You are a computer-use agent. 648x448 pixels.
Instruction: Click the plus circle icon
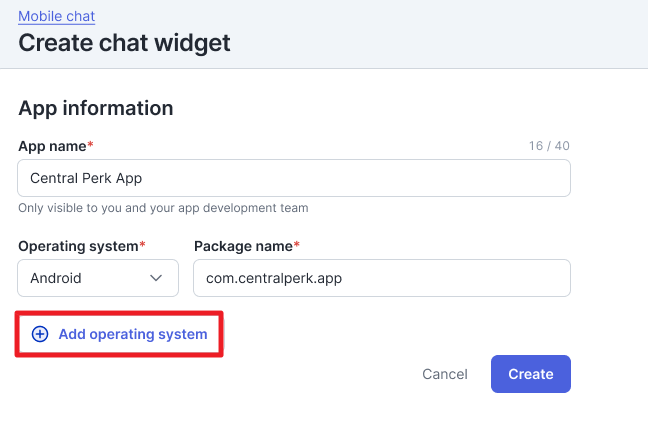pos(40,334)
